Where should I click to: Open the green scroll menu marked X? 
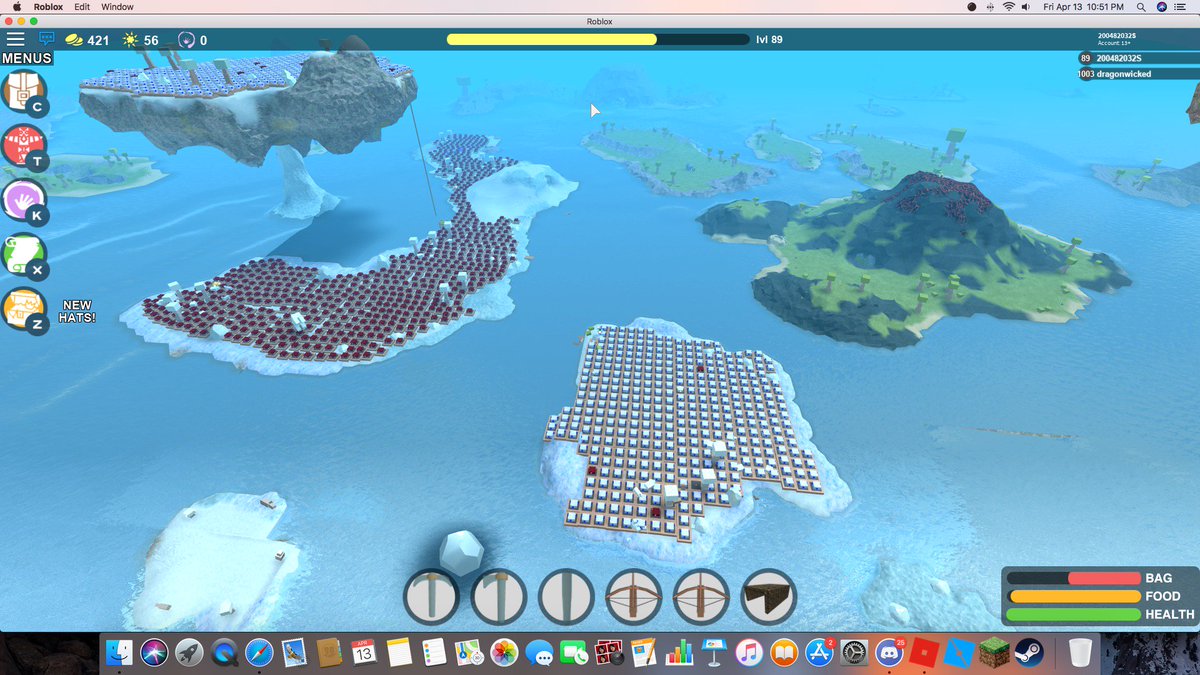click(x=22, y=256)
